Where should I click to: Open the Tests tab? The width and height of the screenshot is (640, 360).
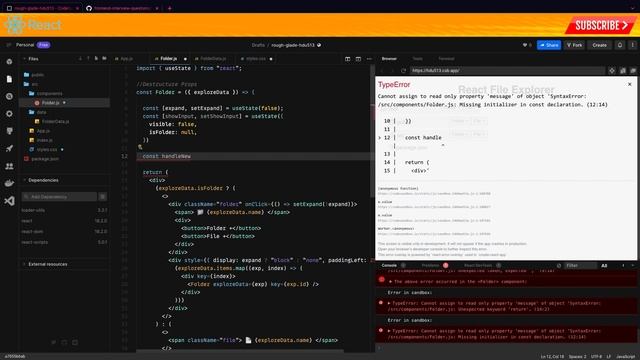(x=418, y=59)
